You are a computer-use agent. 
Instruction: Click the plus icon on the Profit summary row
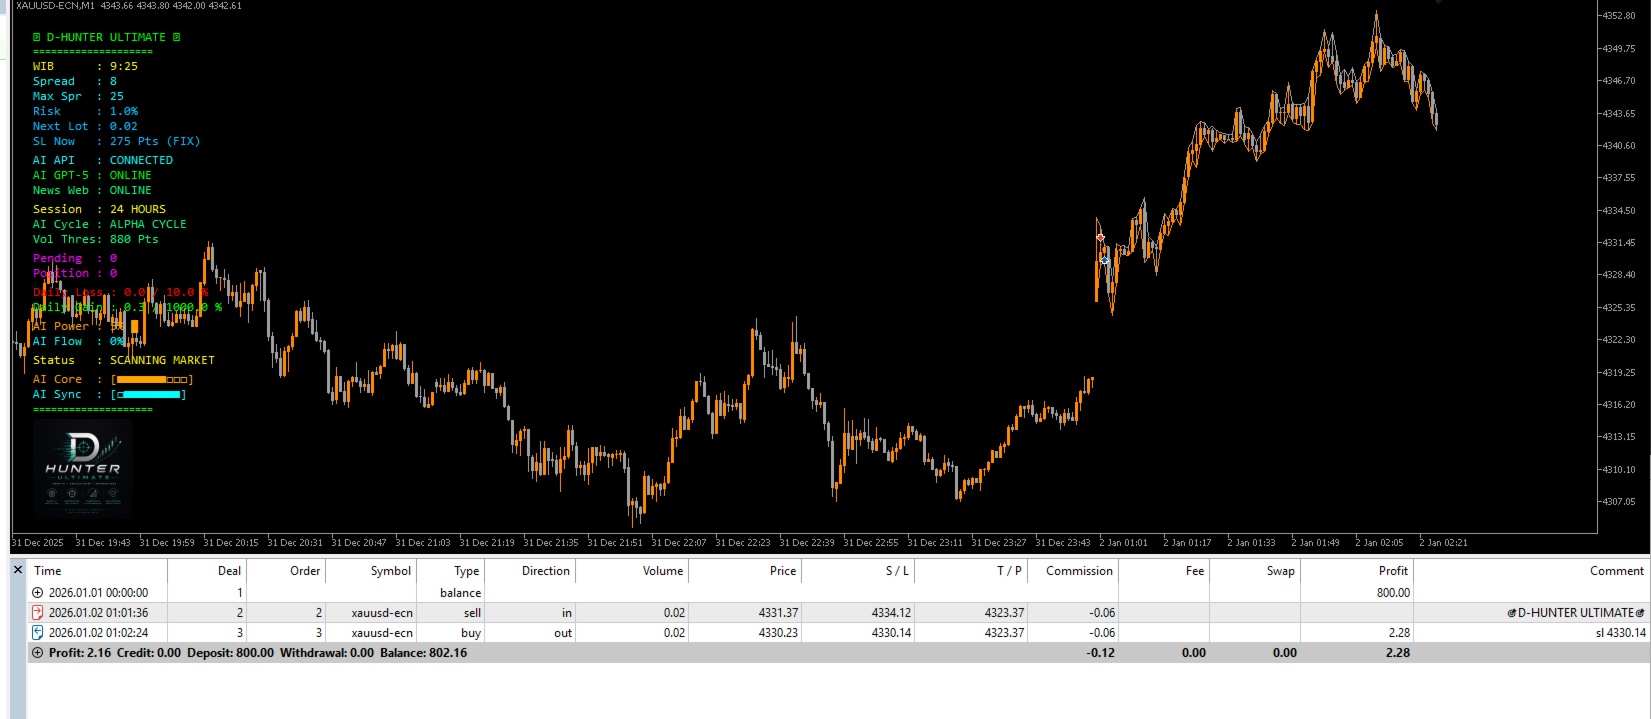point(38,653)
